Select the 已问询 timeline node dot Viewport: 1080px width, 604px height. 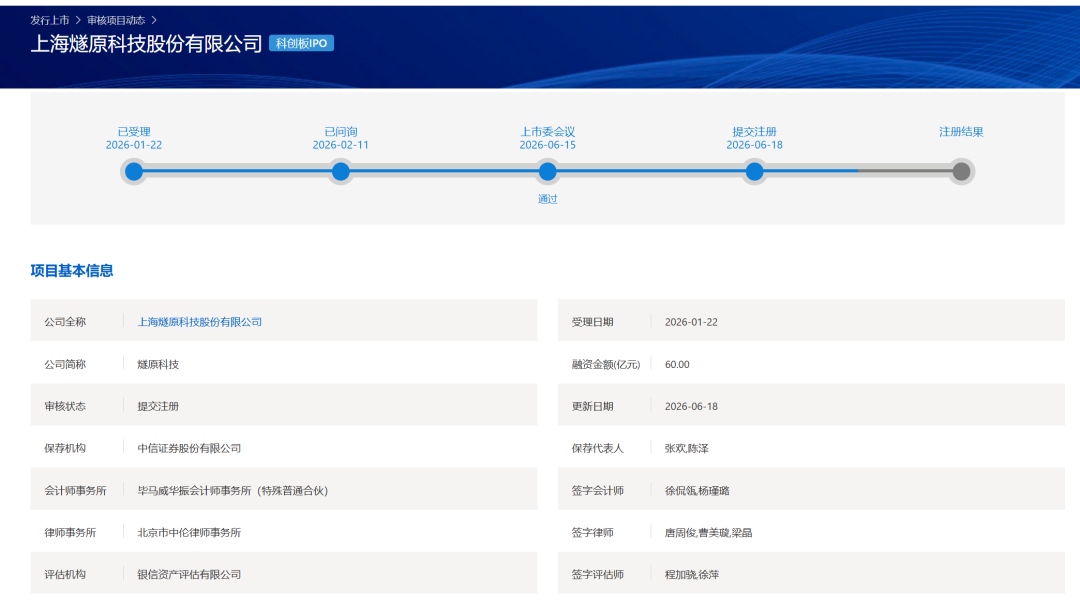(x=340, y=171)
